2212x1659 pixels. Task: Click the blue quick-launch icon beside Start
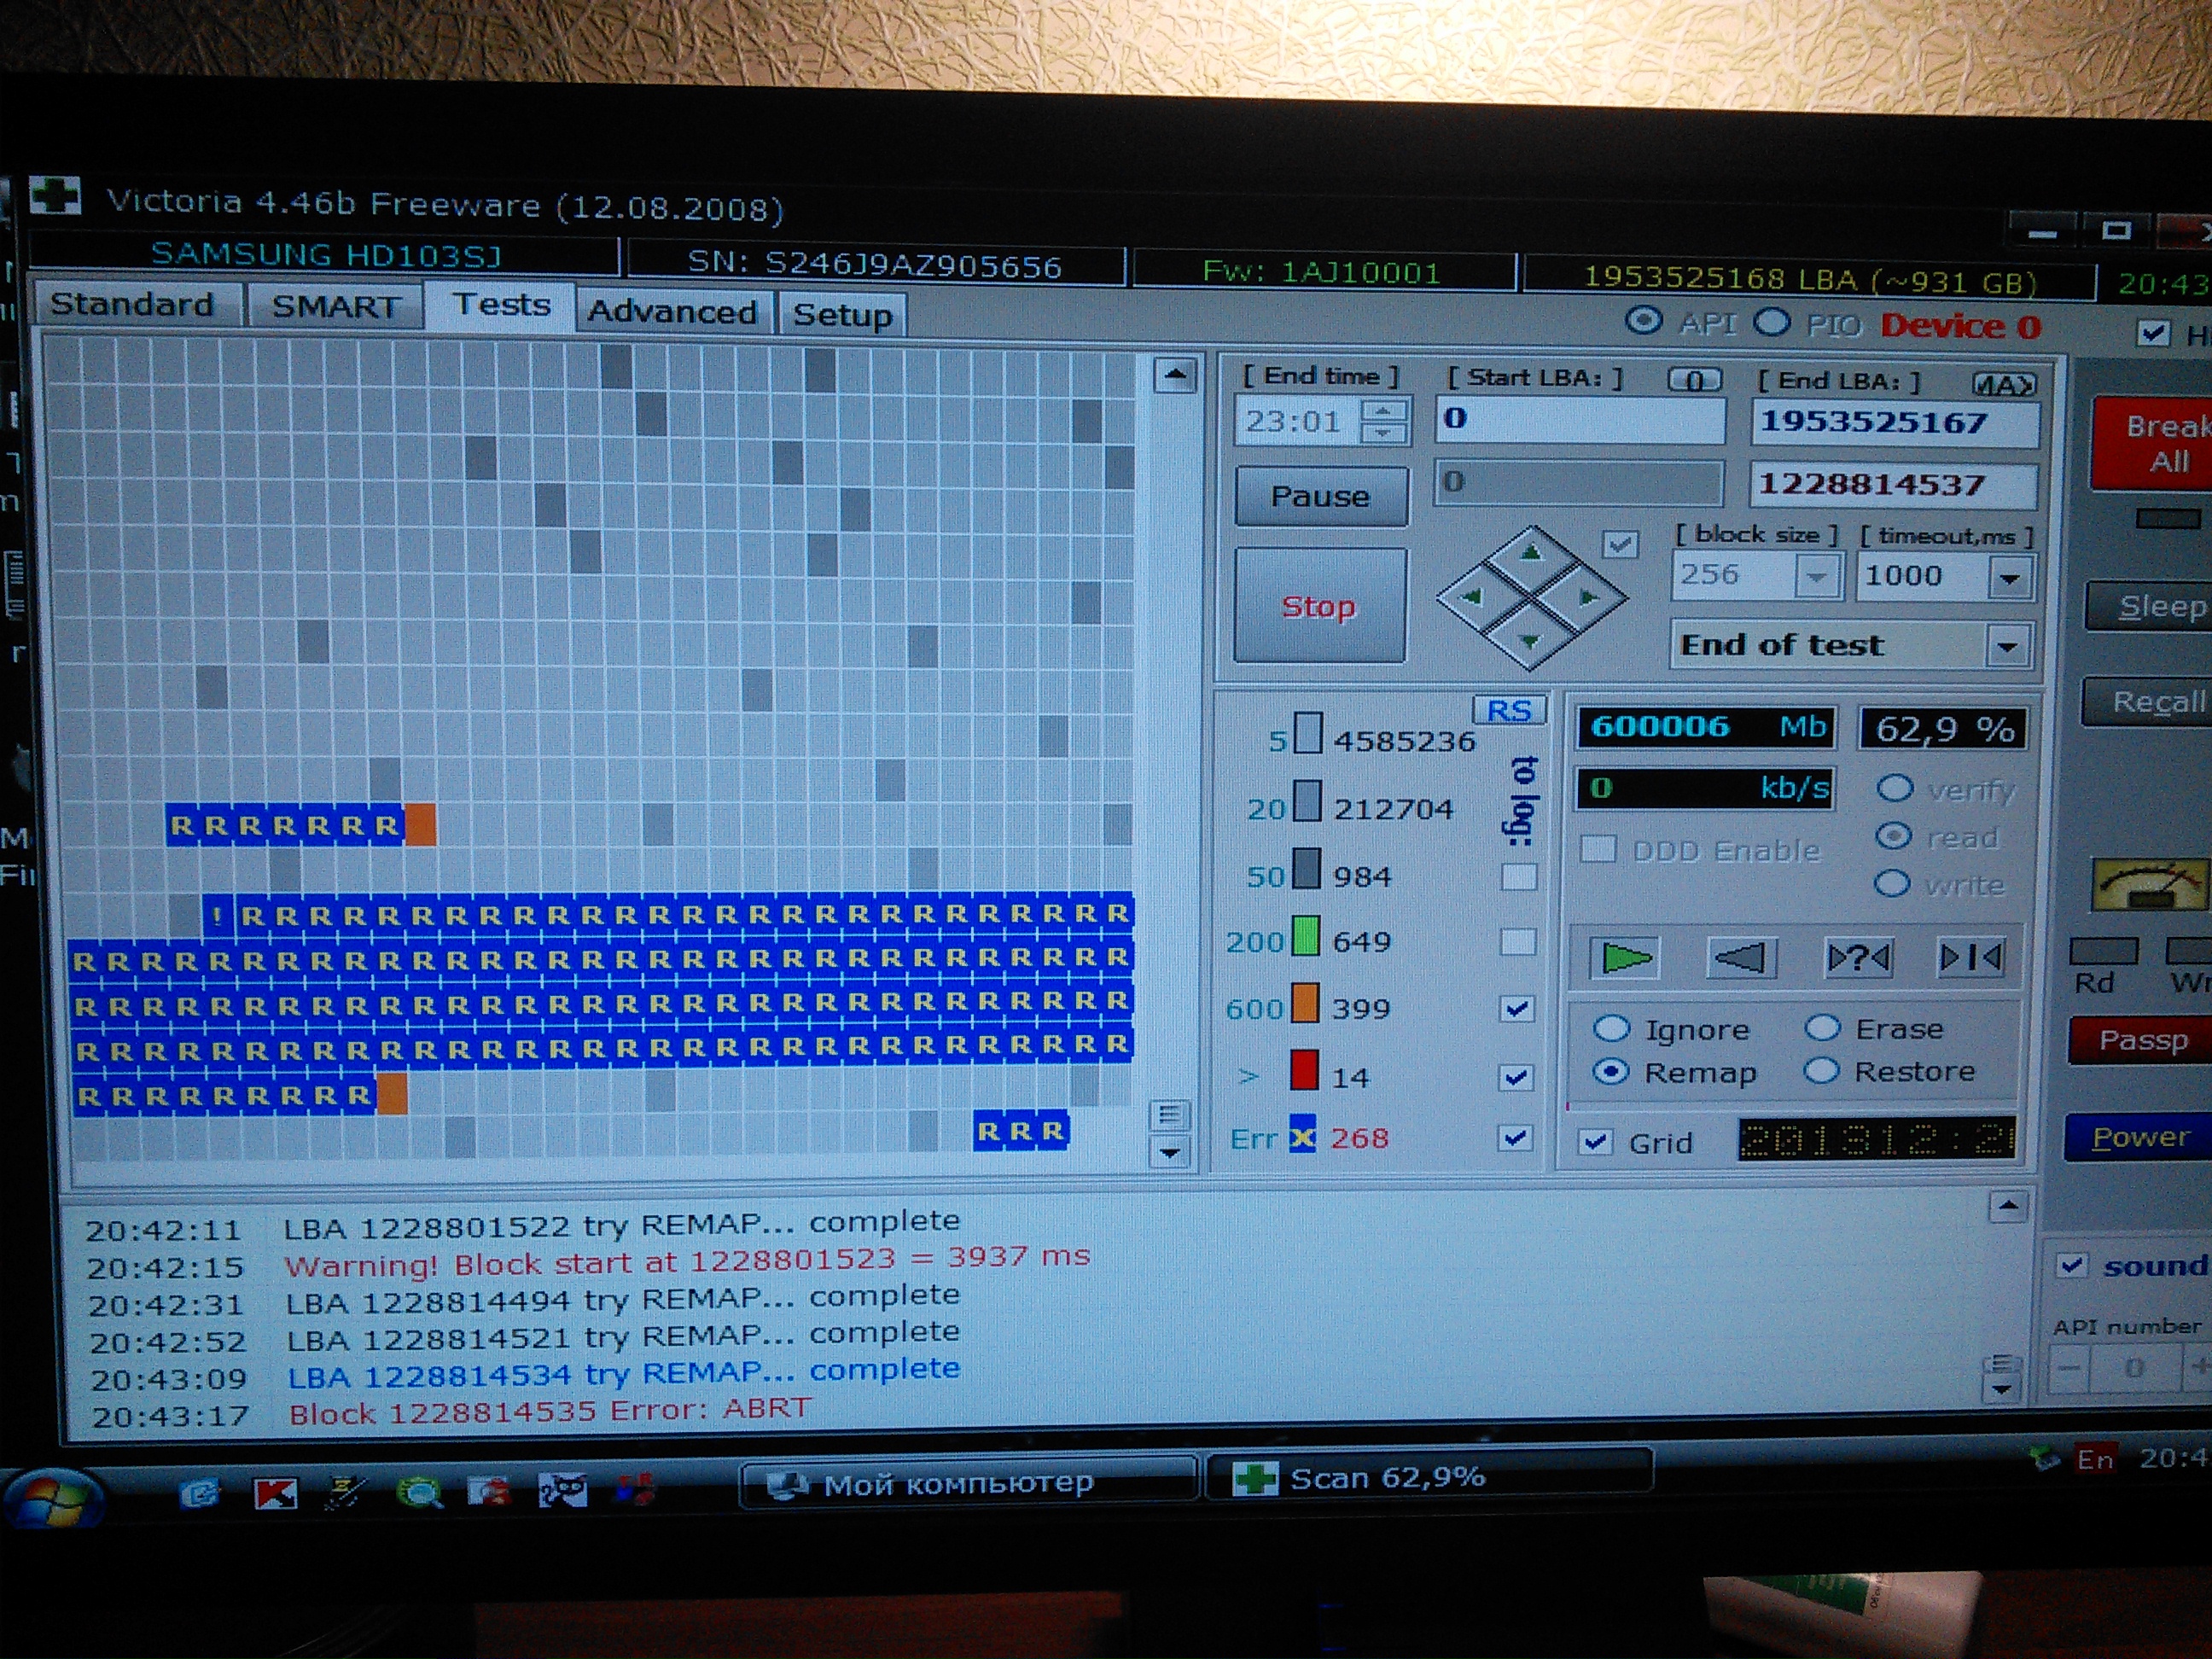click(198, 1494)
